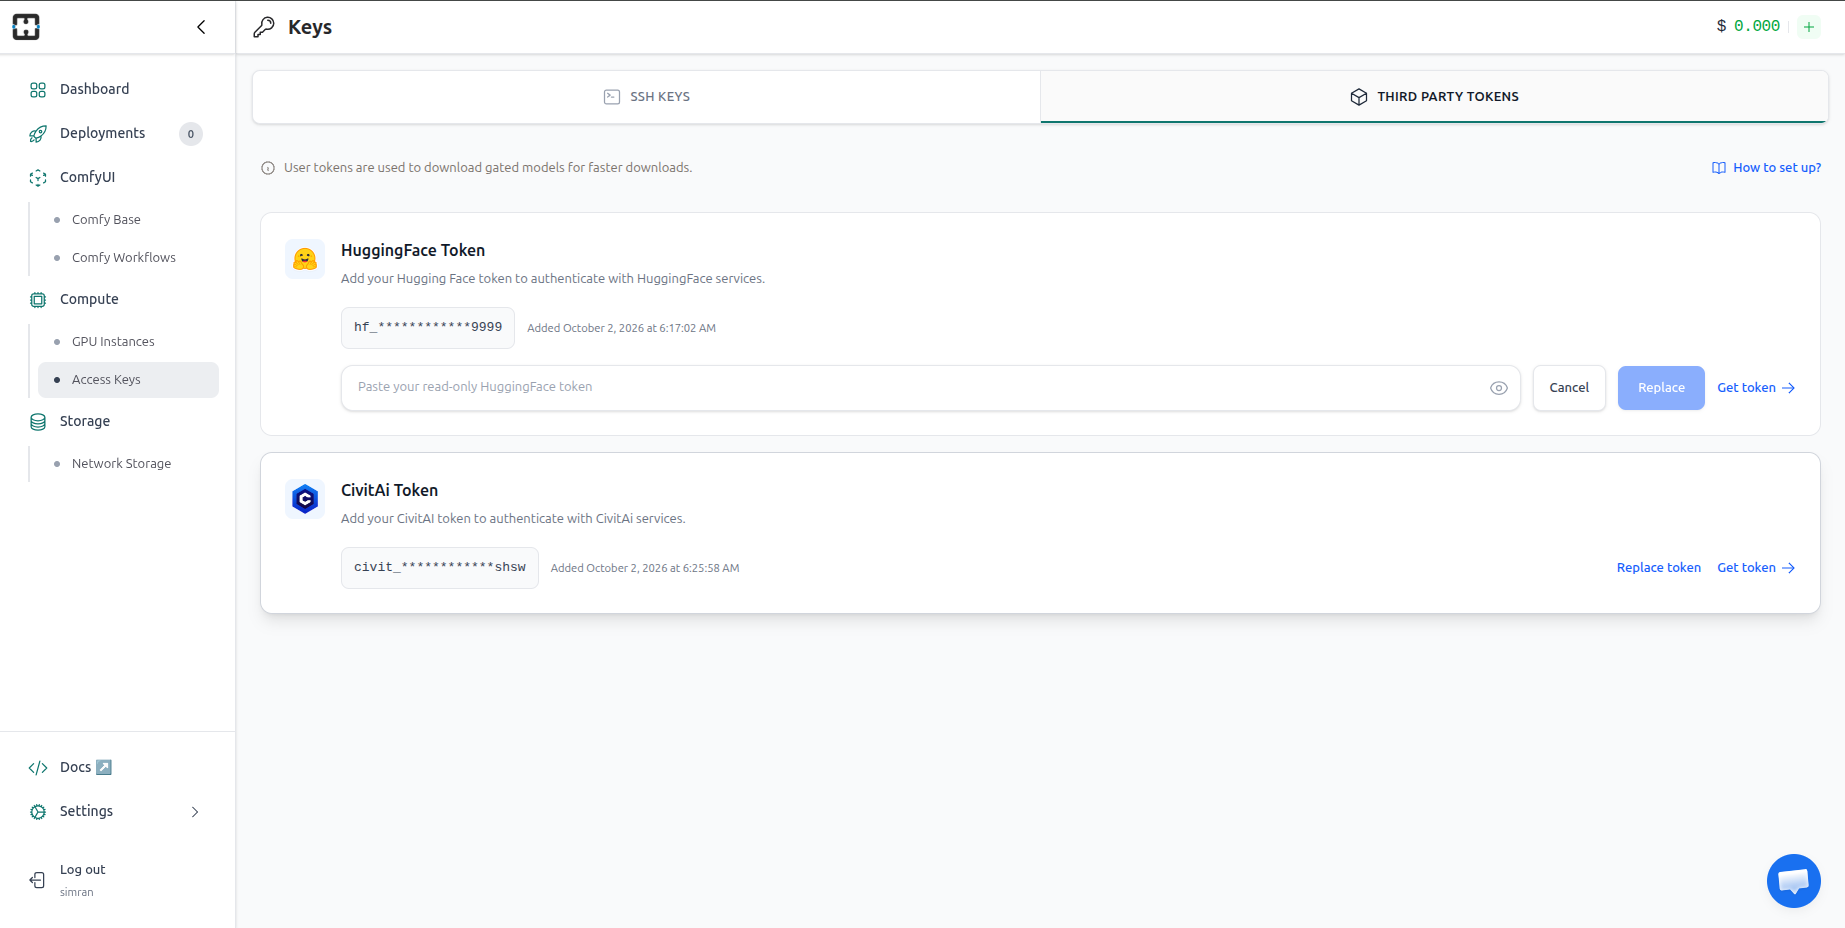Click the Deployments count badge

pos(191,134)
